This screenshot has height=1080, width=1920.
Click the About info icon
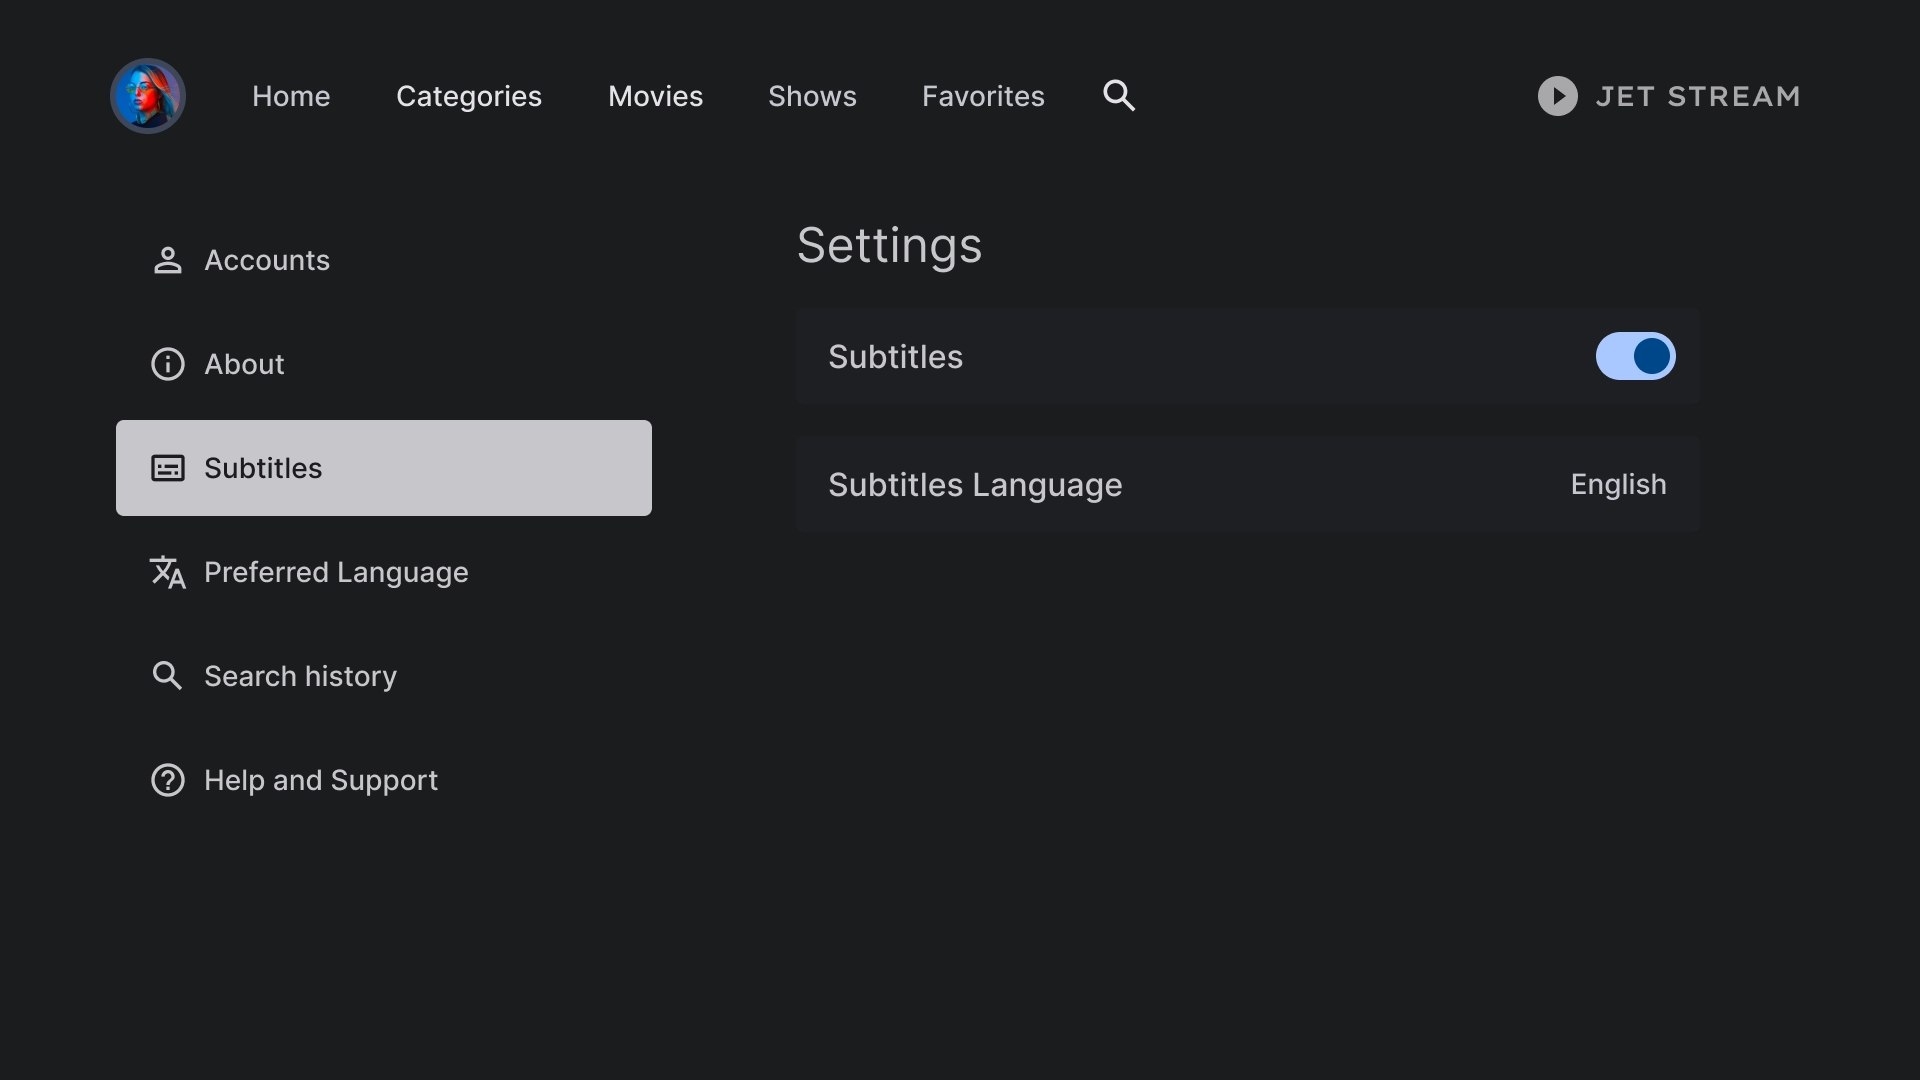(167, 364)
